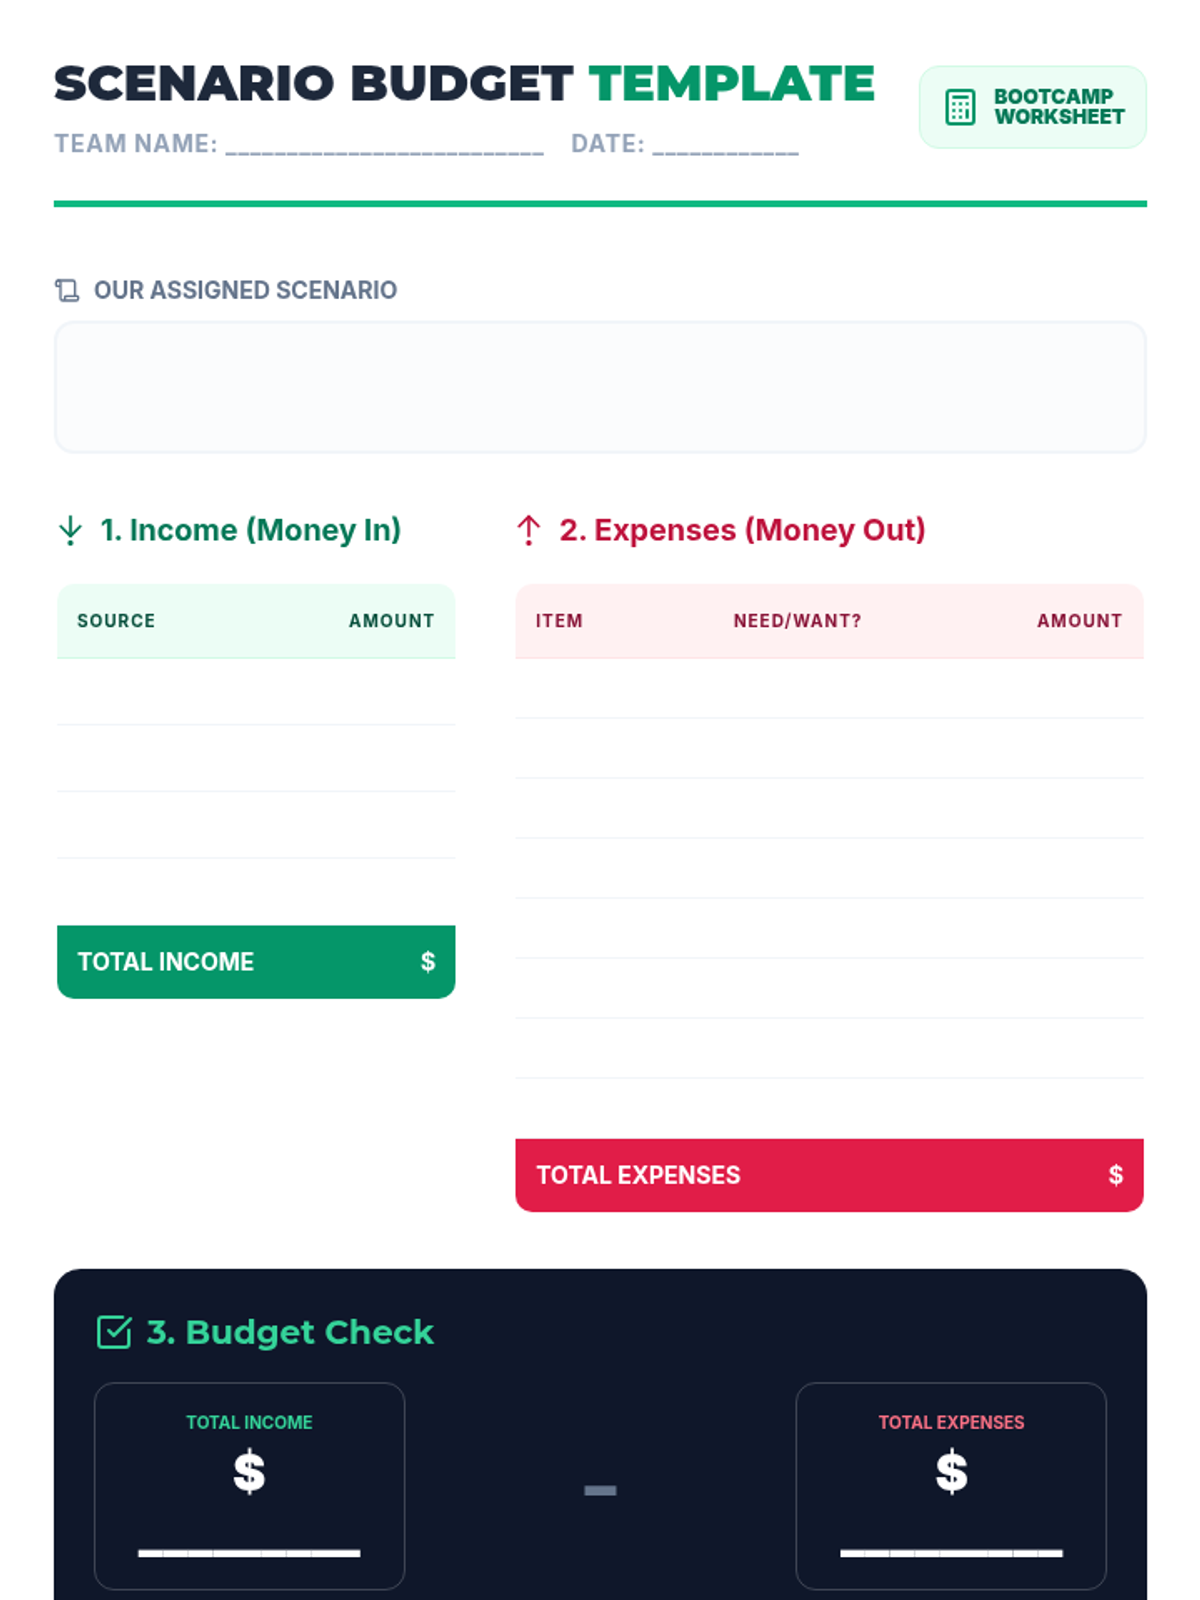1200x1600 pixels.
Task: Click the red up-arrow Expenses icon
Action: 529,530
